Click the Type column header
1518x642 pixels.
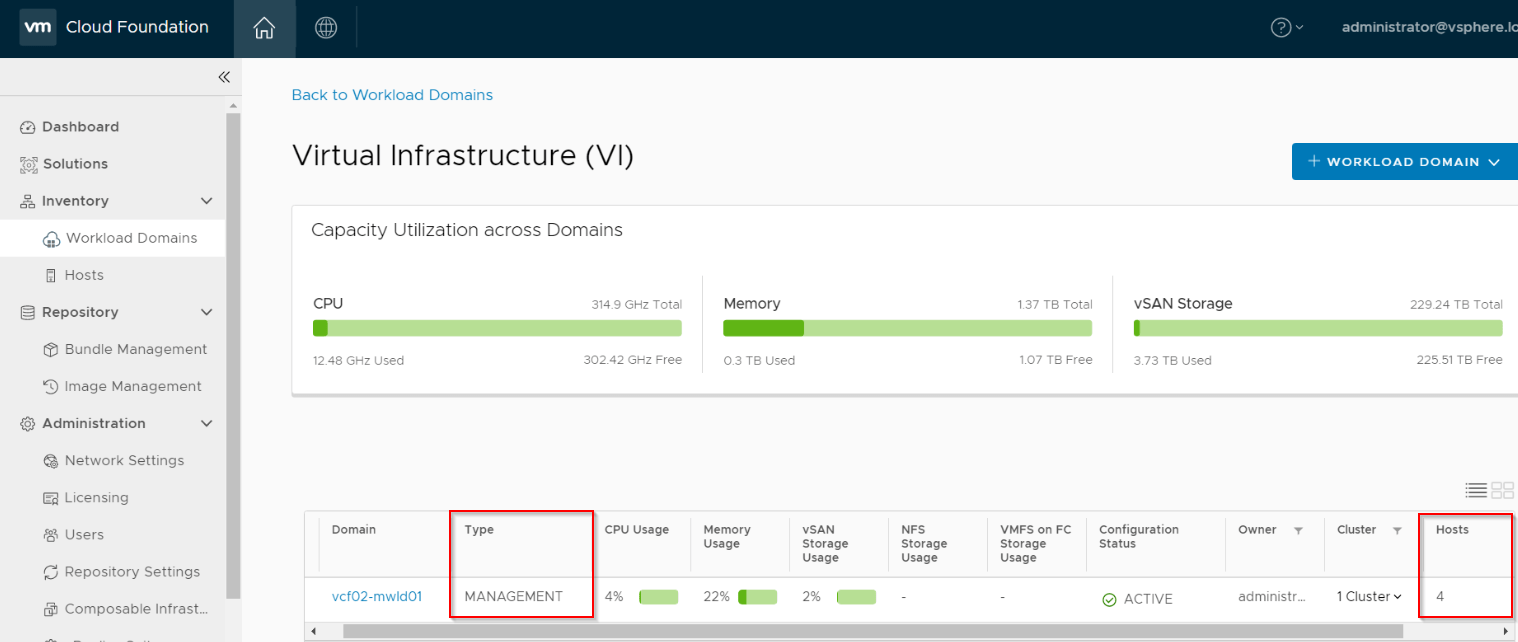pyautogui.click(x=479, y=530)
